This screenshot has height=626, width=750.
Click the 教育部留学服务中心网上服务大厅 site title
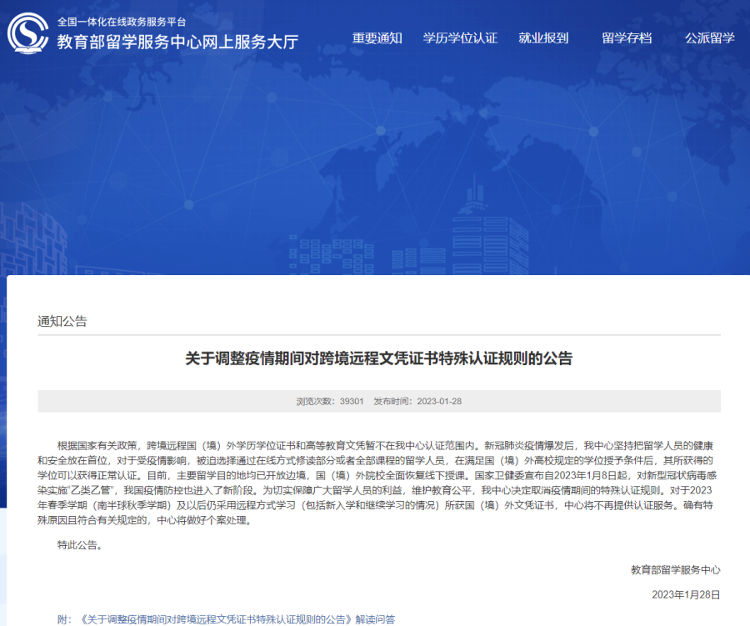(x=177, y=42)
